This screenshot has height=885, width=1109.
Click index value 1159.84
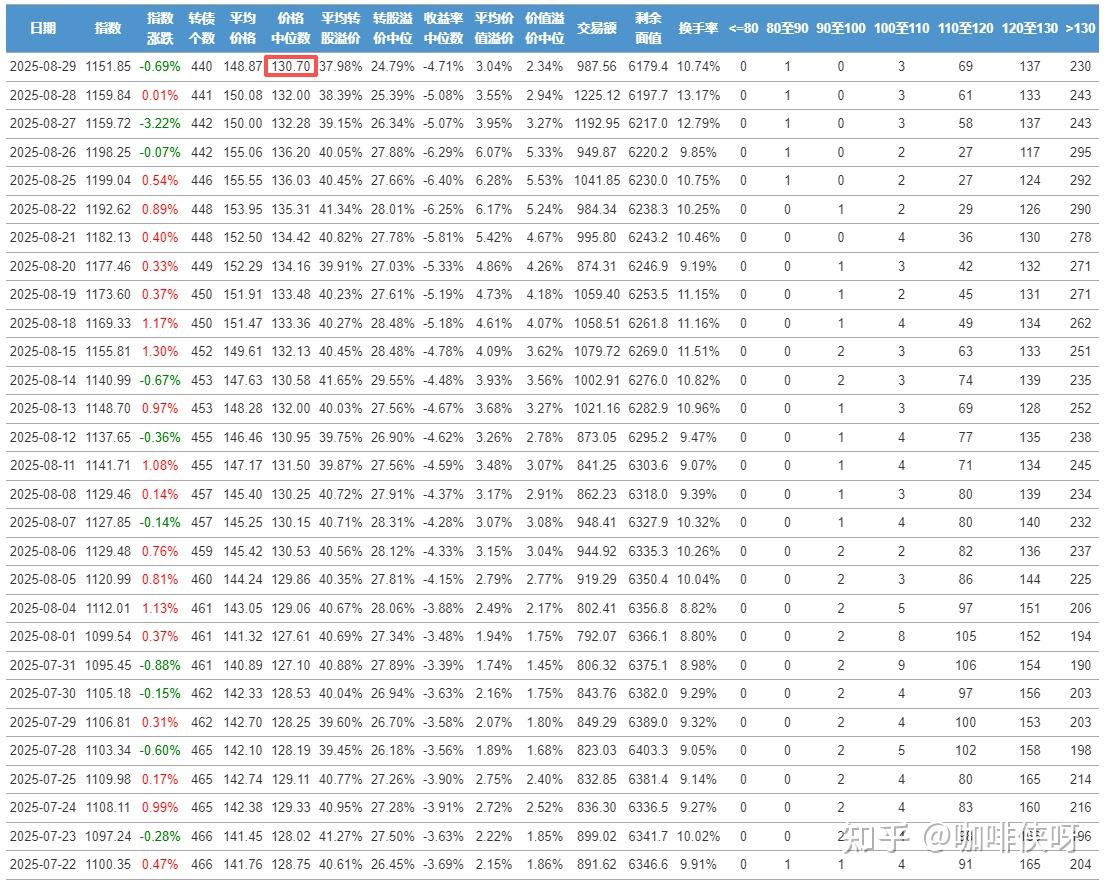(108, 95)
